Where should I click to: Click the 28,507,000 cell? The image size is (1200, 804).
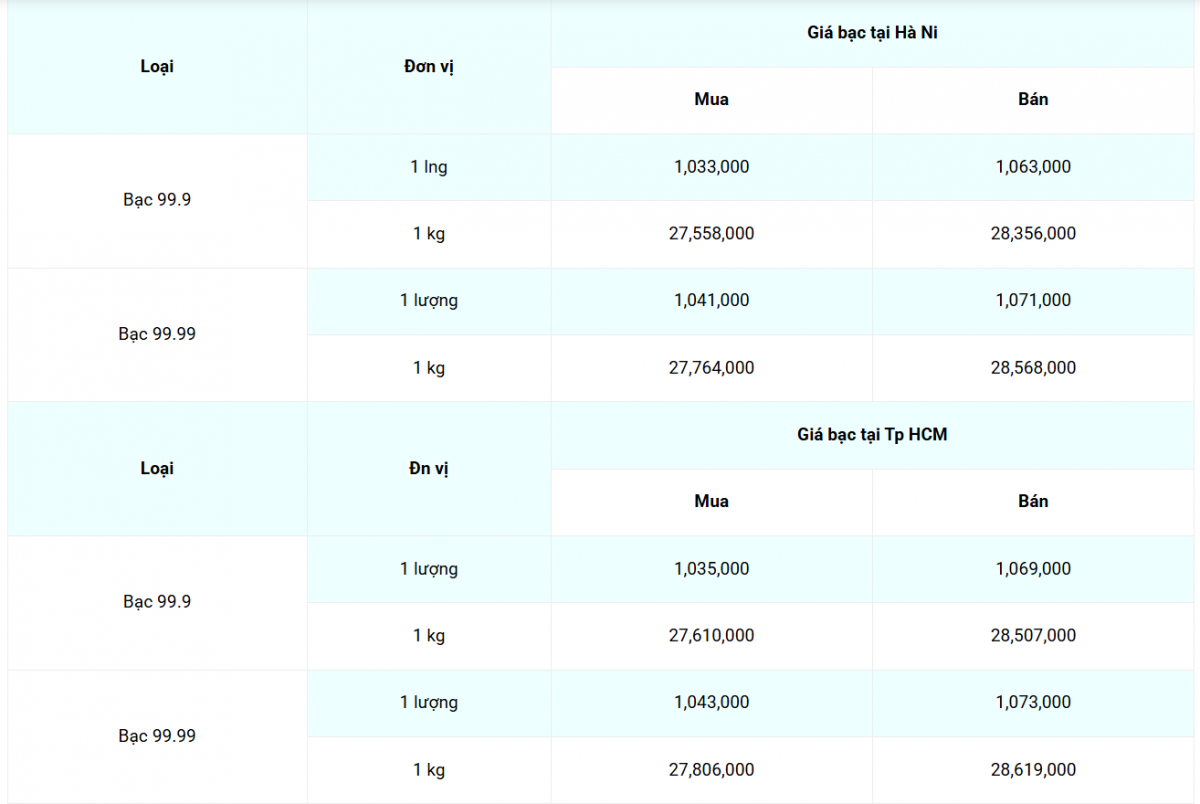coord(1033,636)
